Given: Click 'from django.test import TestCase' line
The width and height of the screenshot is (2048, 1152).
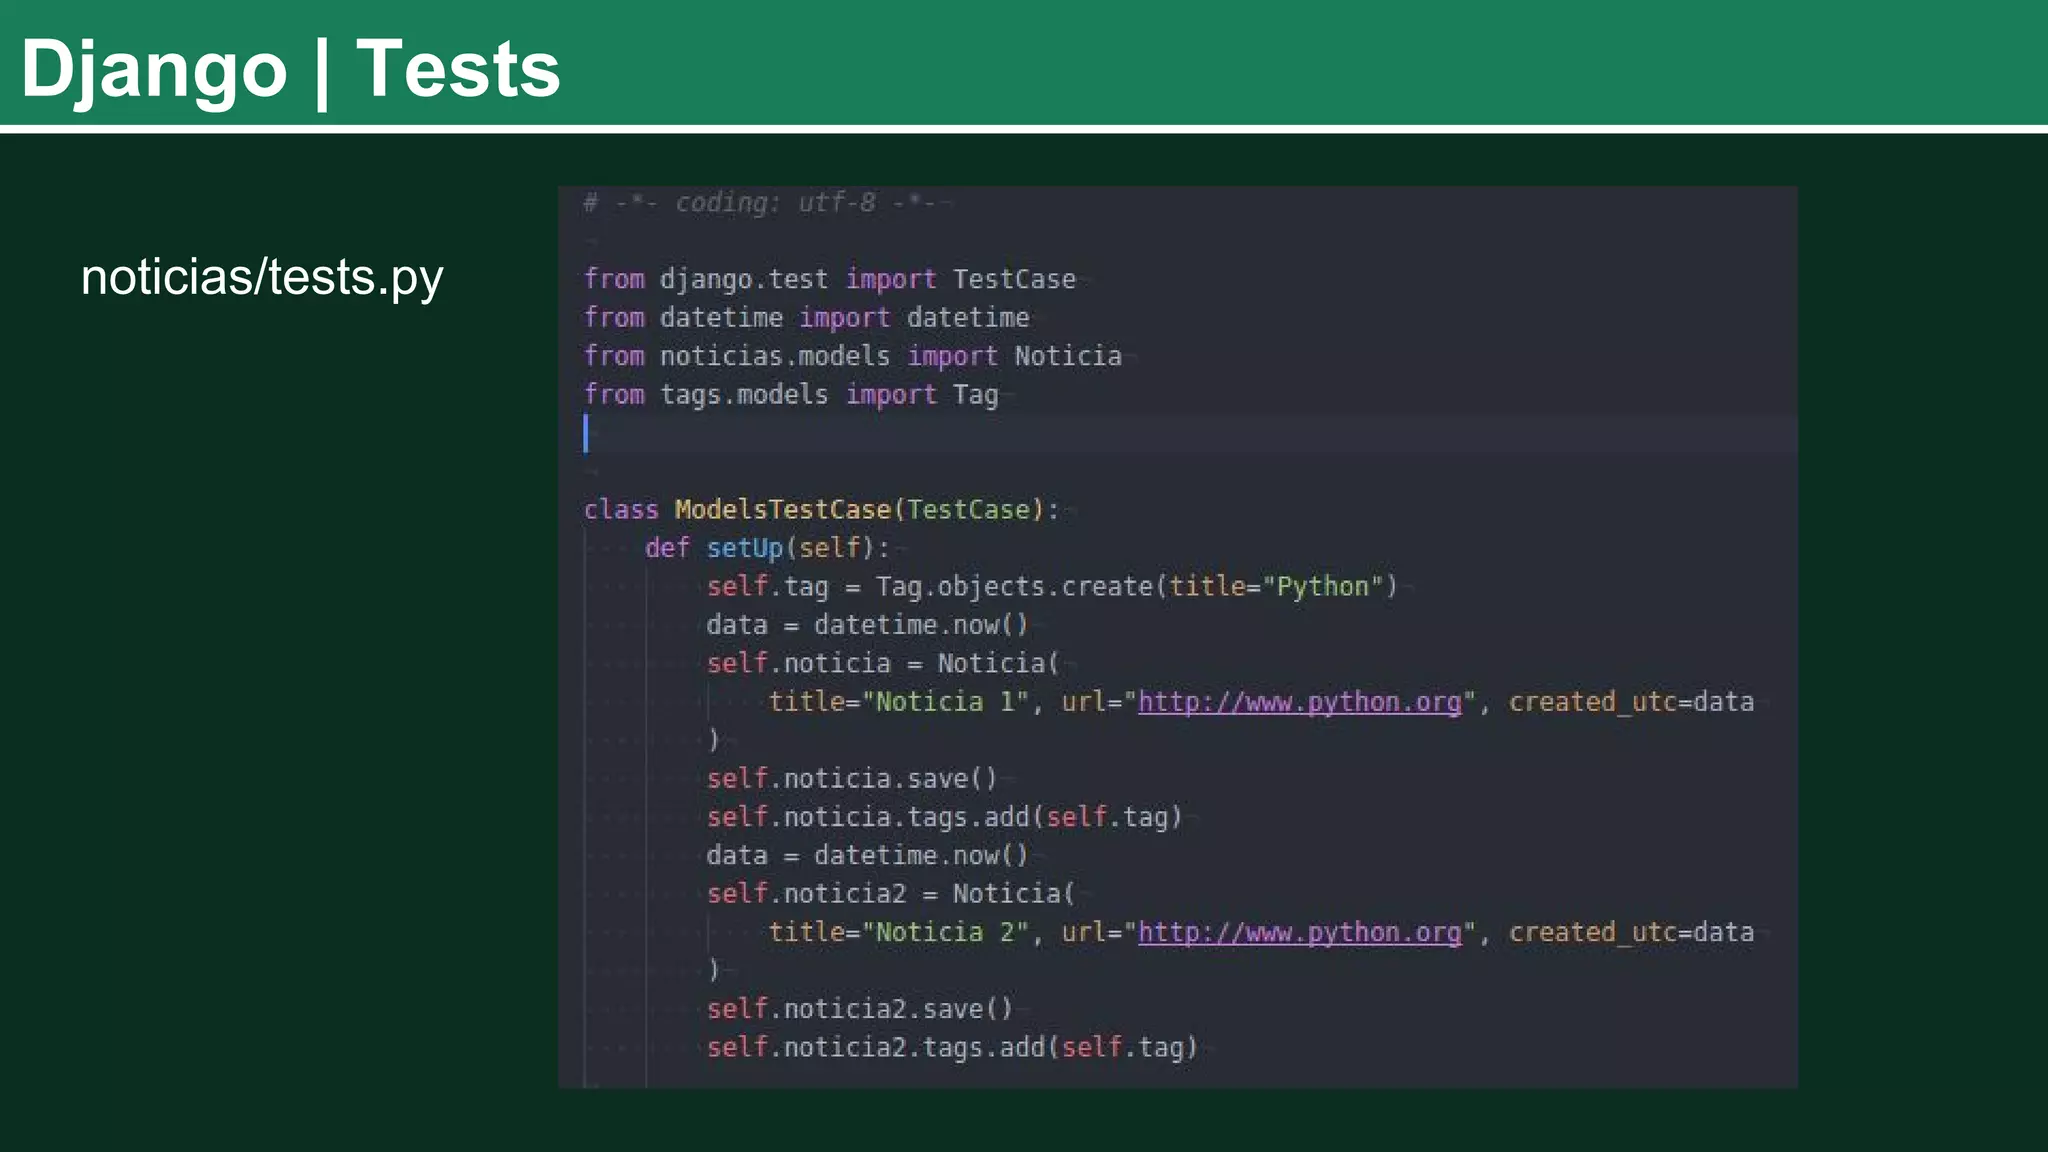Looking at the screenshot, I should click(x=830, y=279).
